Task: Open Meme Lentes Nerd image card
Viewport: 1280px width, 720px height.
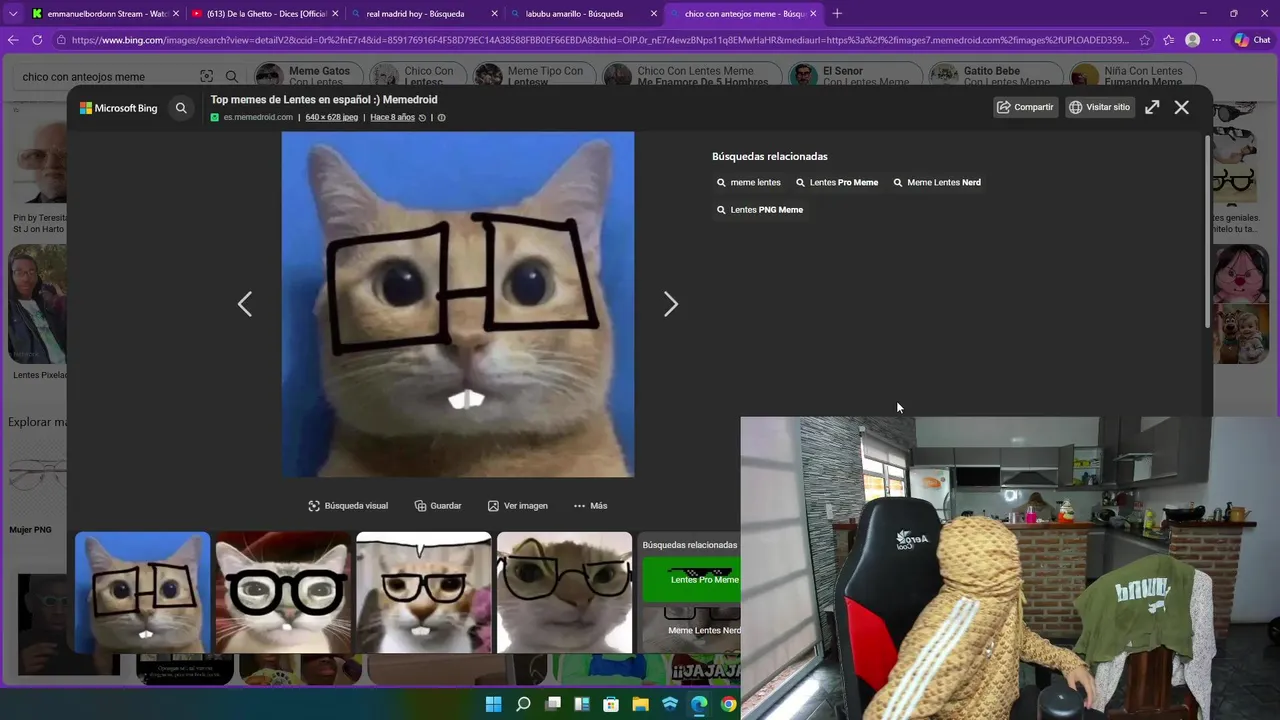Action: 691,629
